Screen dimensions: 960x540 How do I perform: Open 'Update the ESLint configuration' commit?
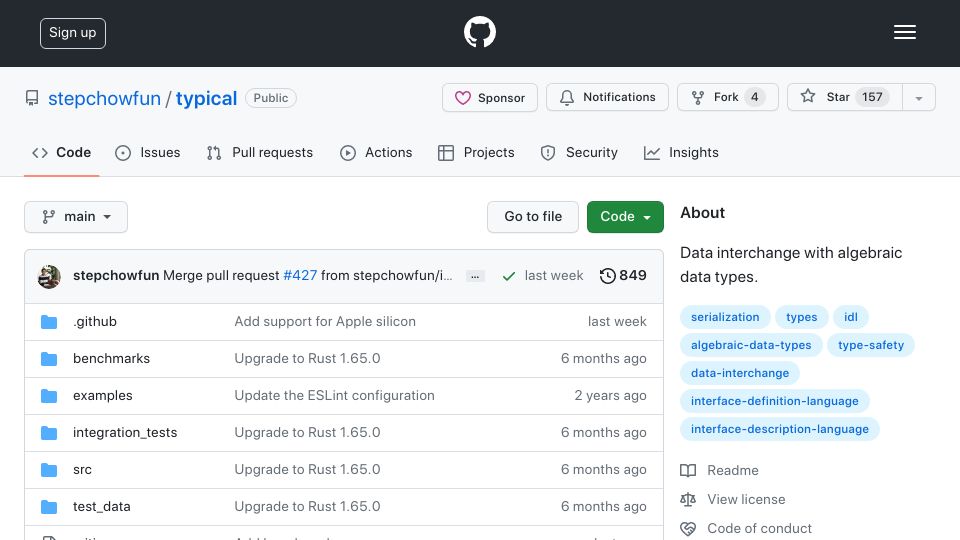click(x=334, y=396)
